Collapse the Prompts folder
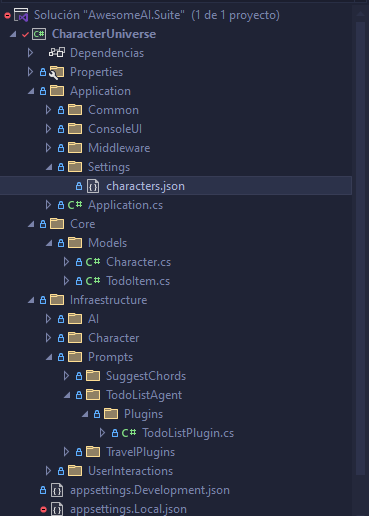This screenshot has width=369, height=516. [49, 357]
